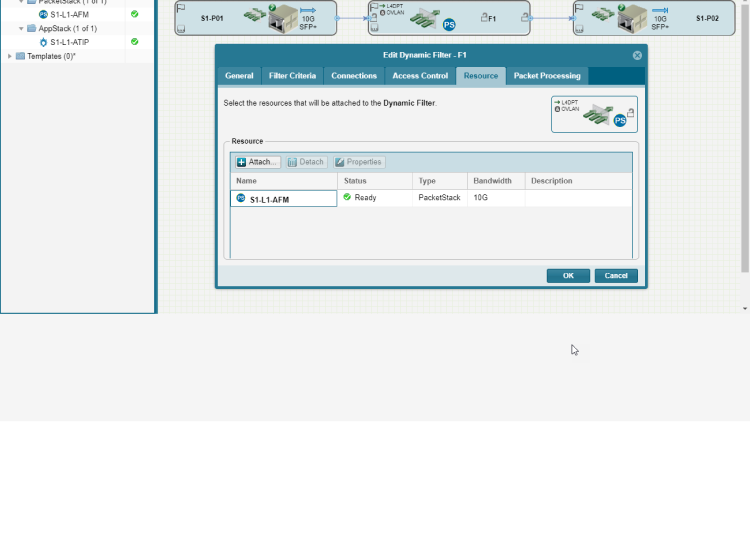Viewport: 750px width, 540px height.
Task: Click the S1-L1-ATIP AppStack icon in tree
Action: tap(43, 43)
